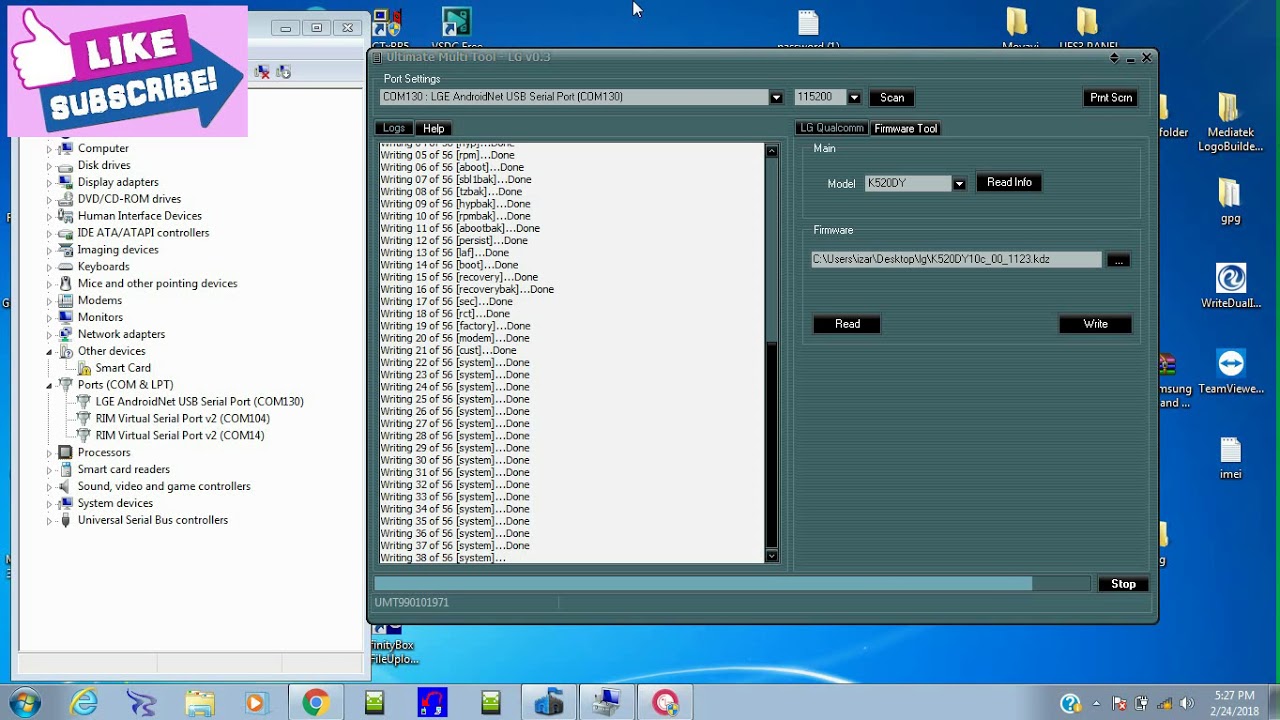Image resolution: width=1280 pixels, height=720 pixels.
Task: Show hidden icons in the system tray
Action: [x=1097, y=703]
